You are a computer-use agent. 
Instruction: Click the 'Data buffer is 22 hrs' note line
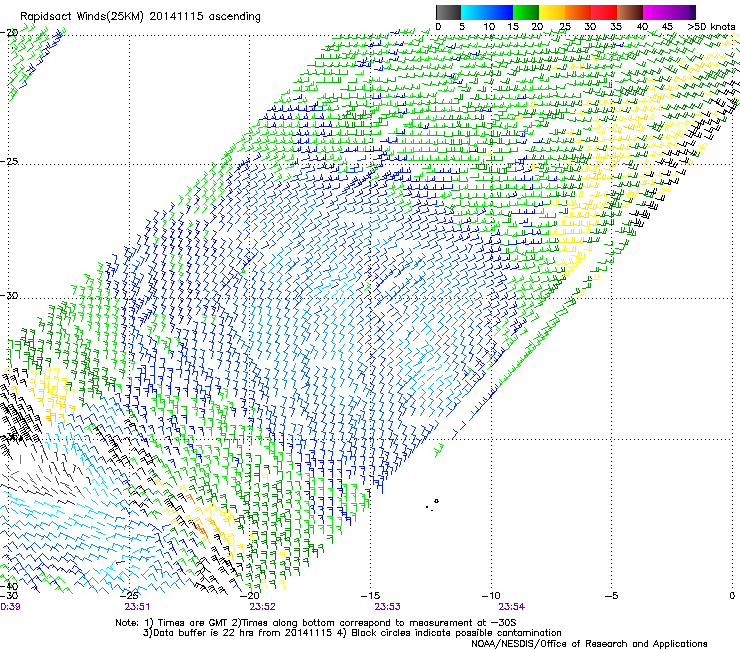pyautogui.click(x=352, y=633)
